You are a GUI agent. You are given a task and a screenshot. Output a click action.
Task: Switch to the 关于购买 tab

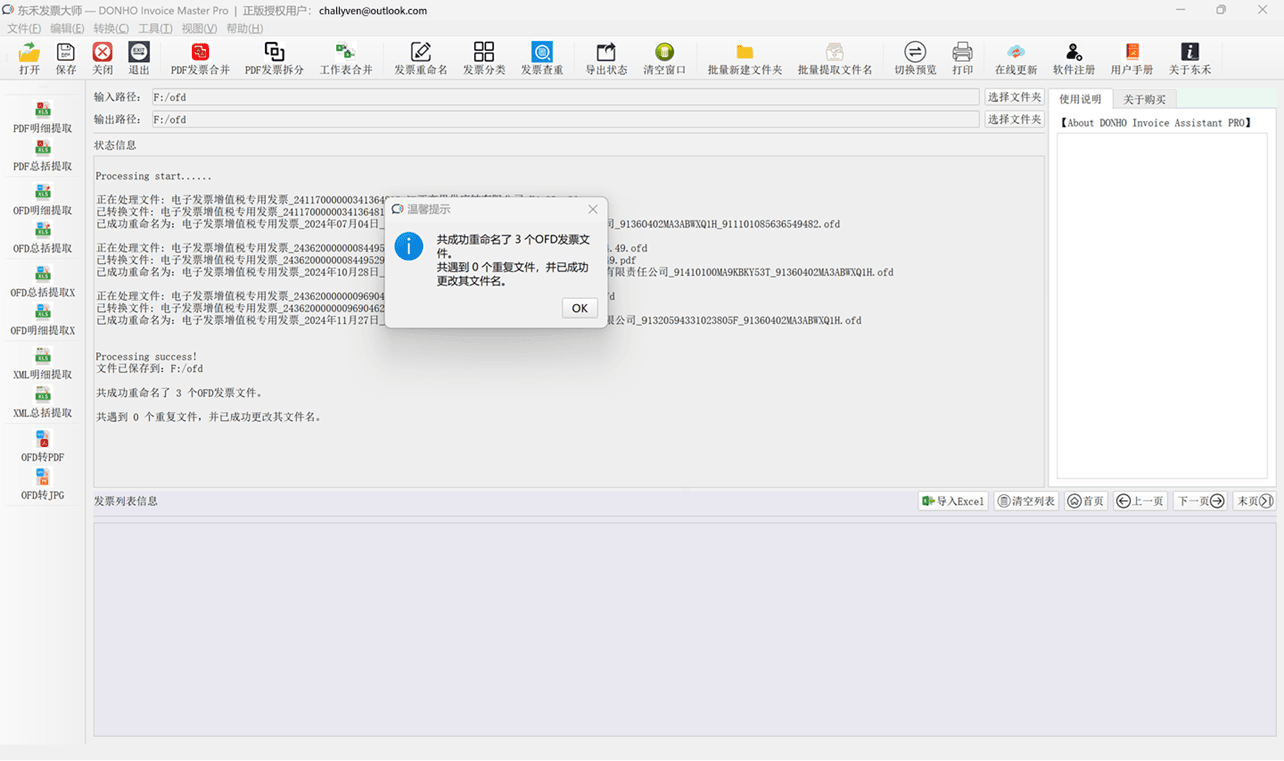click(x=1144, y=99)
